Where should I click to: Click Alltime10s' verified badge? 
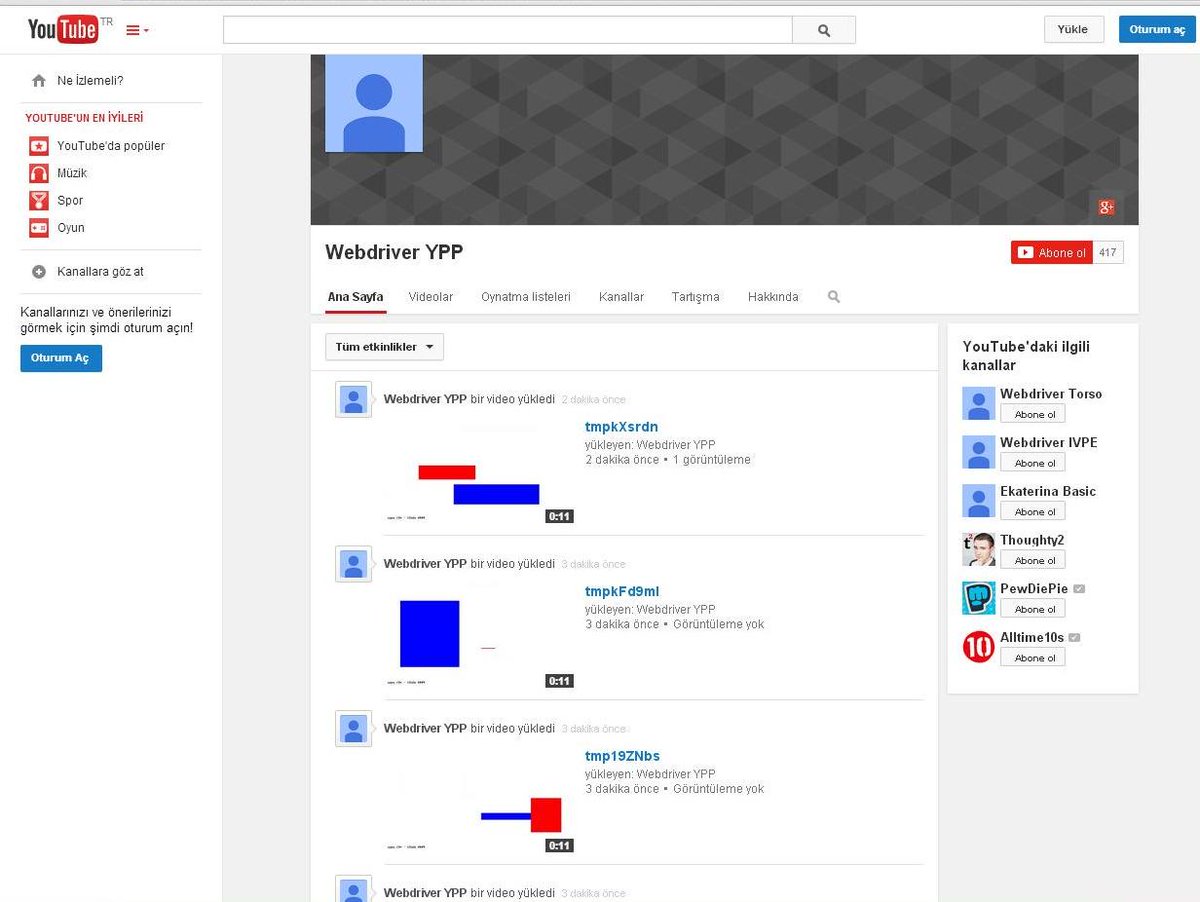point(1074,637)
